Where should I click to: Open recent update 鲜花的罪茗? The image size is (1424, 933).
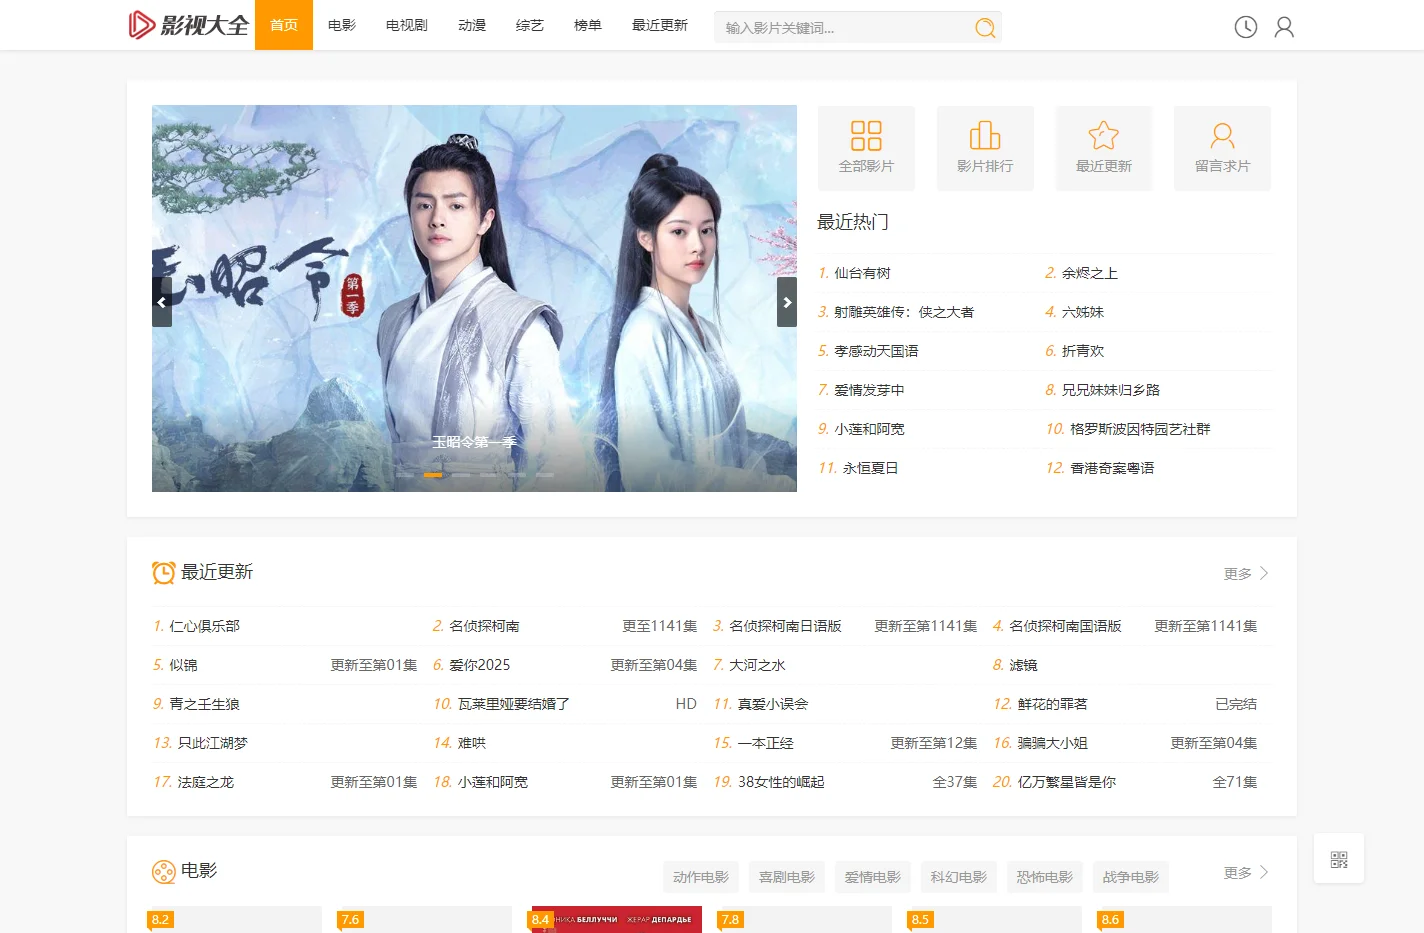pos(1053,704)
